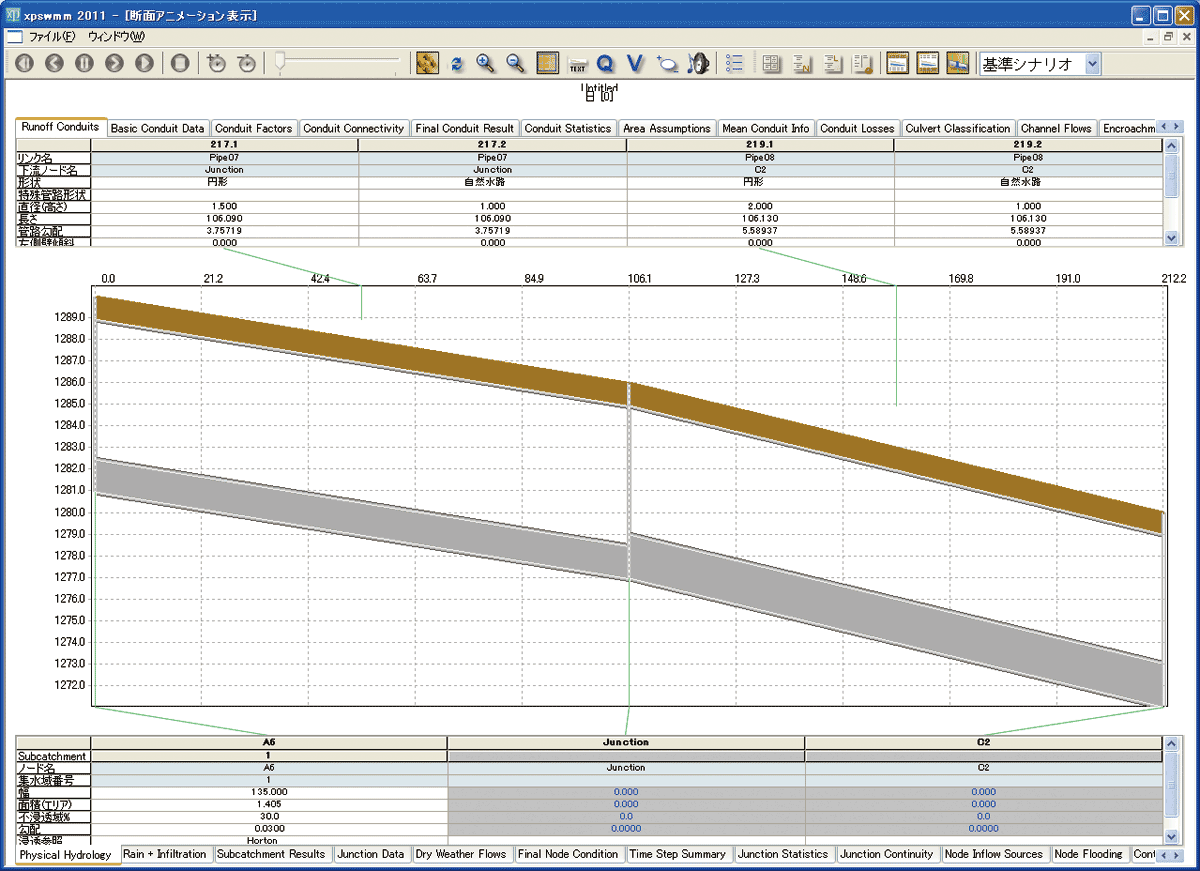Open the Node Inflow Sources tab
Screen dimensions: 1200x871
[995, 854]
